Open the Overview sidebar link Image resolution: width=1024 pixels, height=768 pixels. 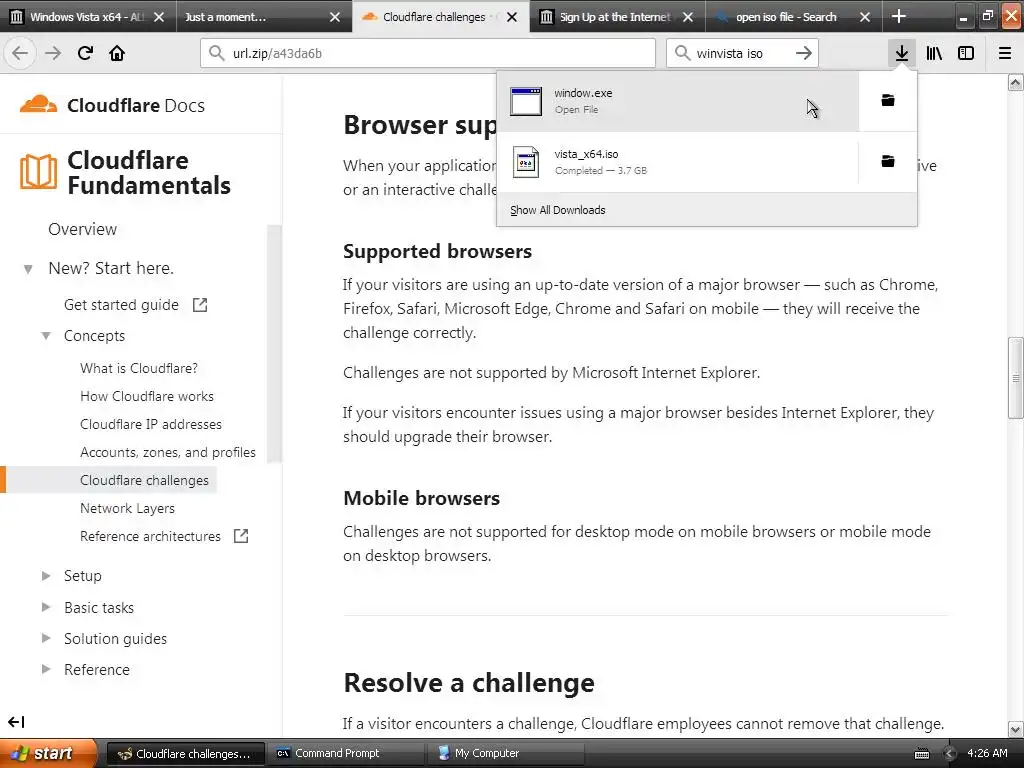point(82,229)
